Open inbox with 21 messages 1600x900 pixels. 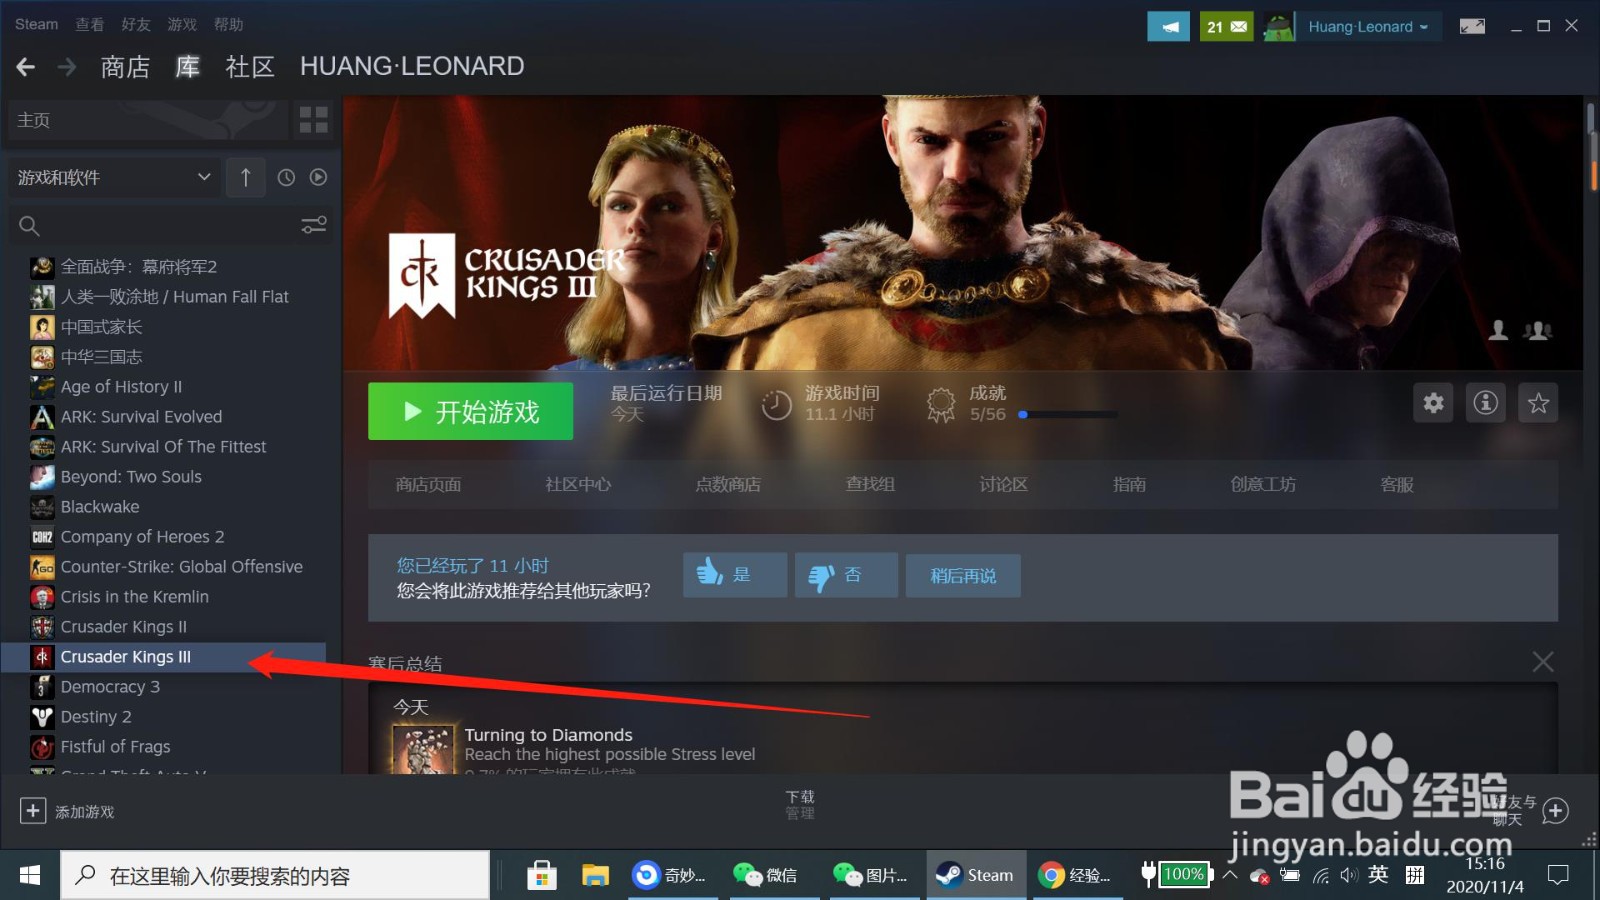pos(1226,27)
